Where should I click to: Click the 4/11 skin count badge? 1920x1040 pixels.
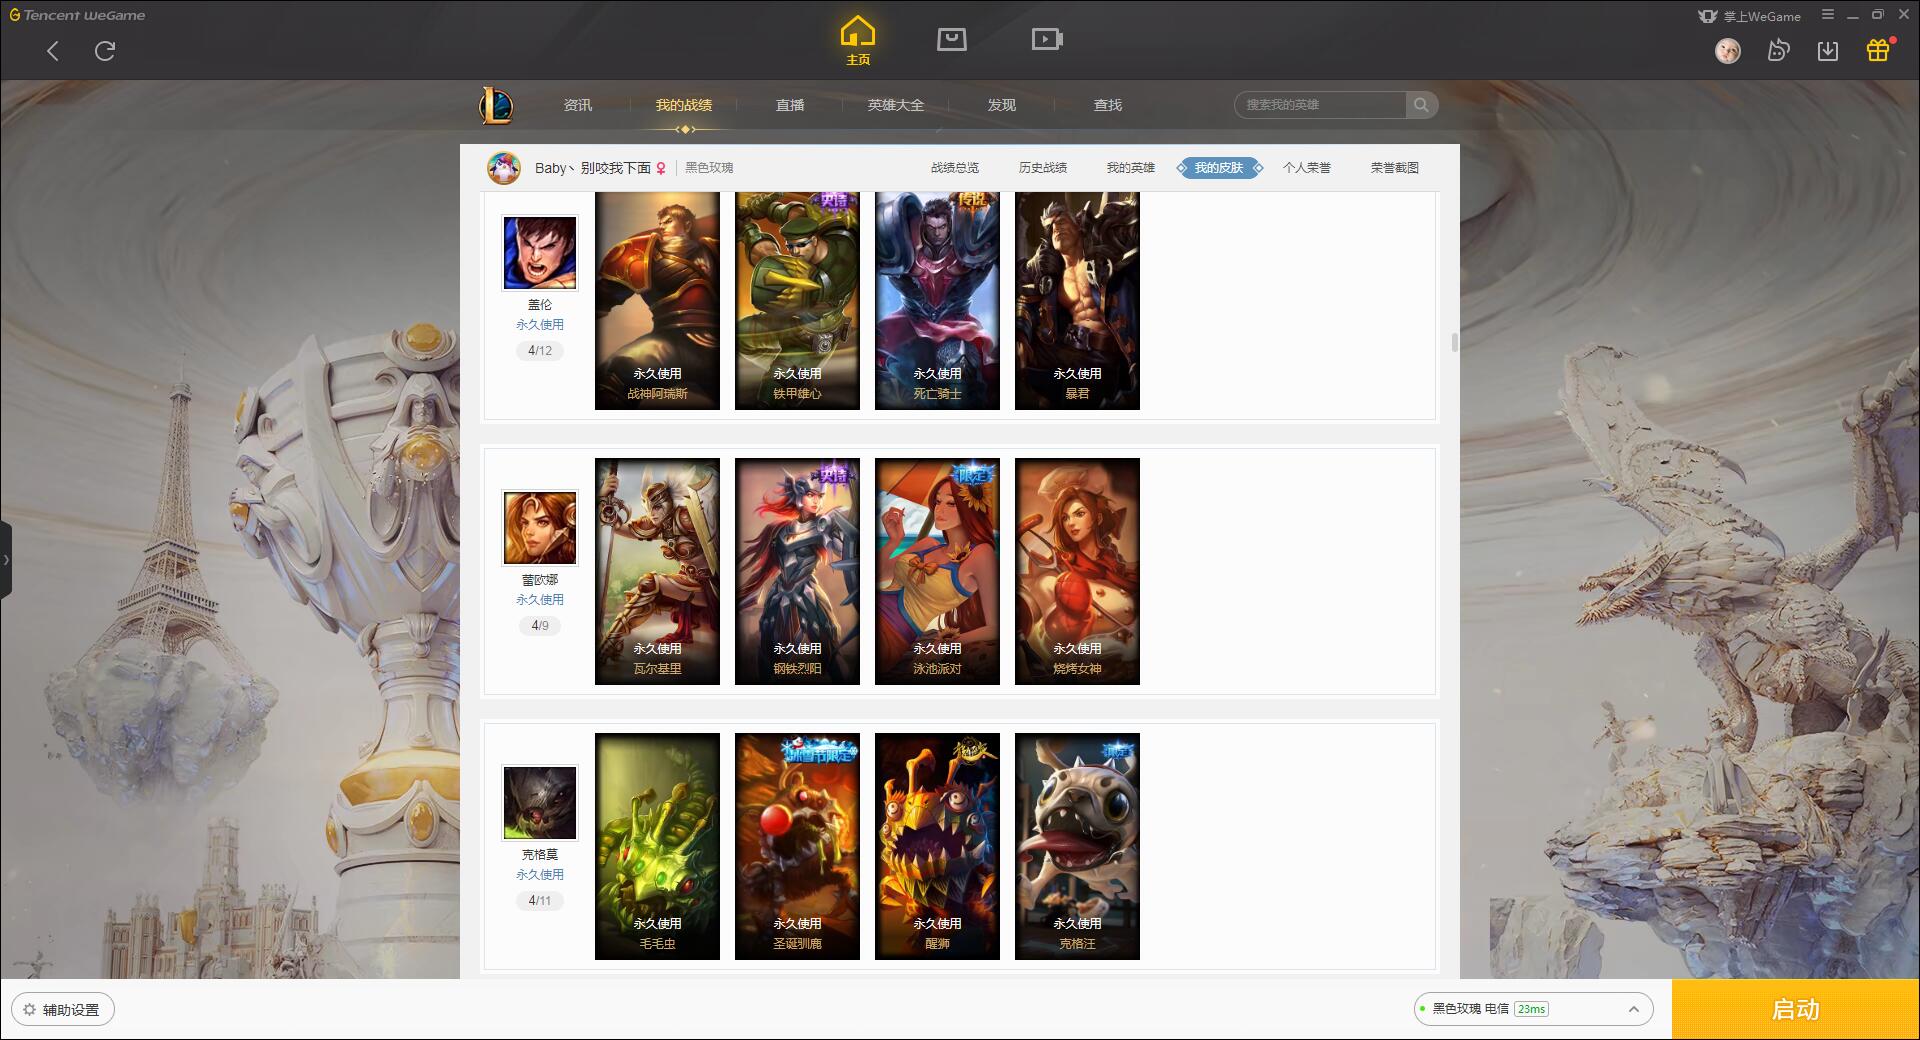540,901
